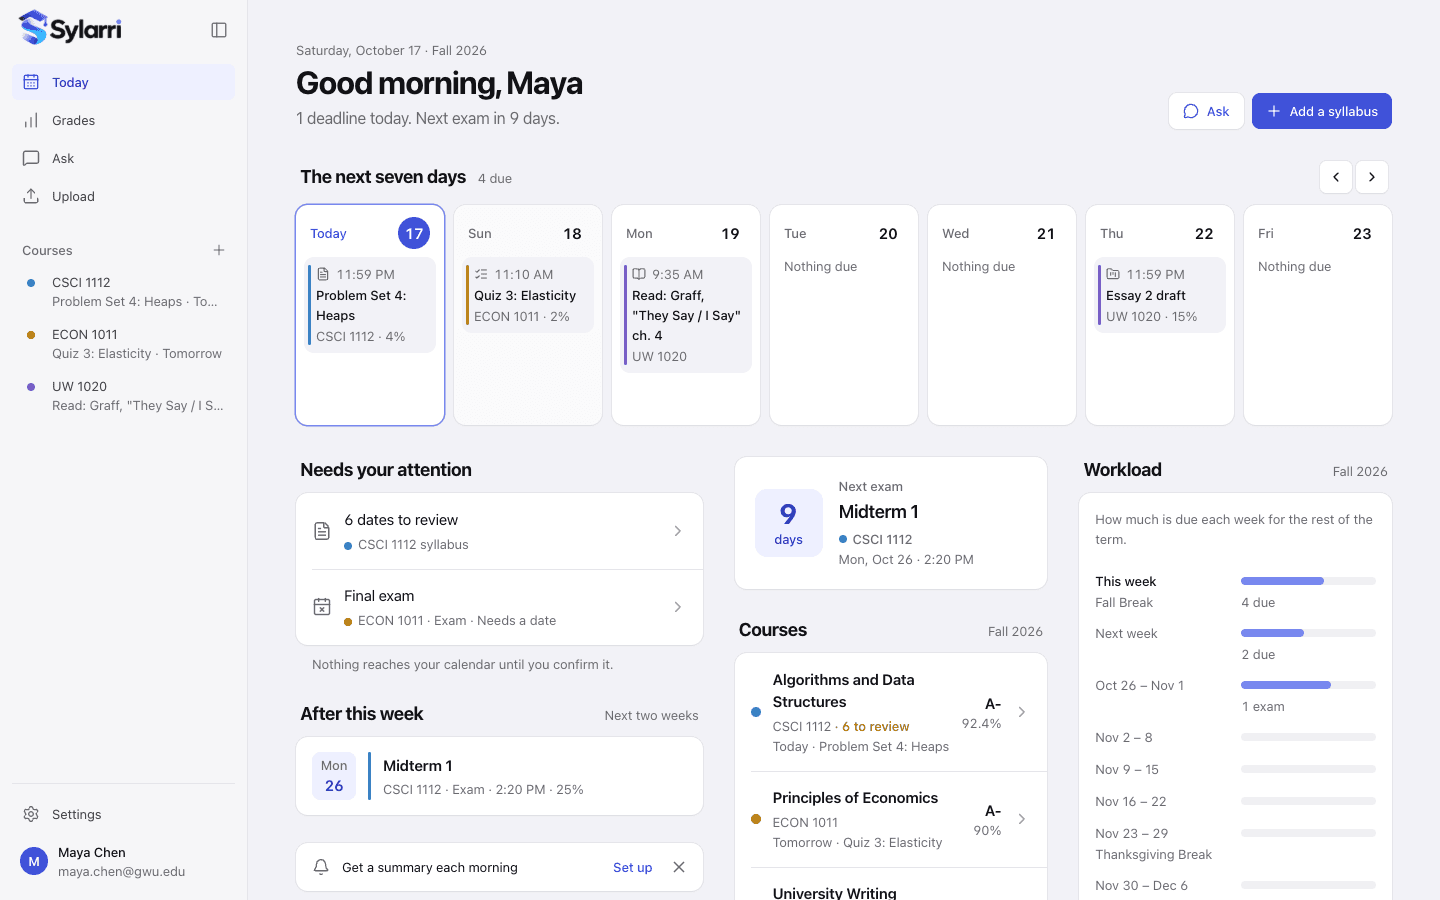Open the 6 dates to review item
This screenshot has width=1440, height=900.
pos(500,531)
